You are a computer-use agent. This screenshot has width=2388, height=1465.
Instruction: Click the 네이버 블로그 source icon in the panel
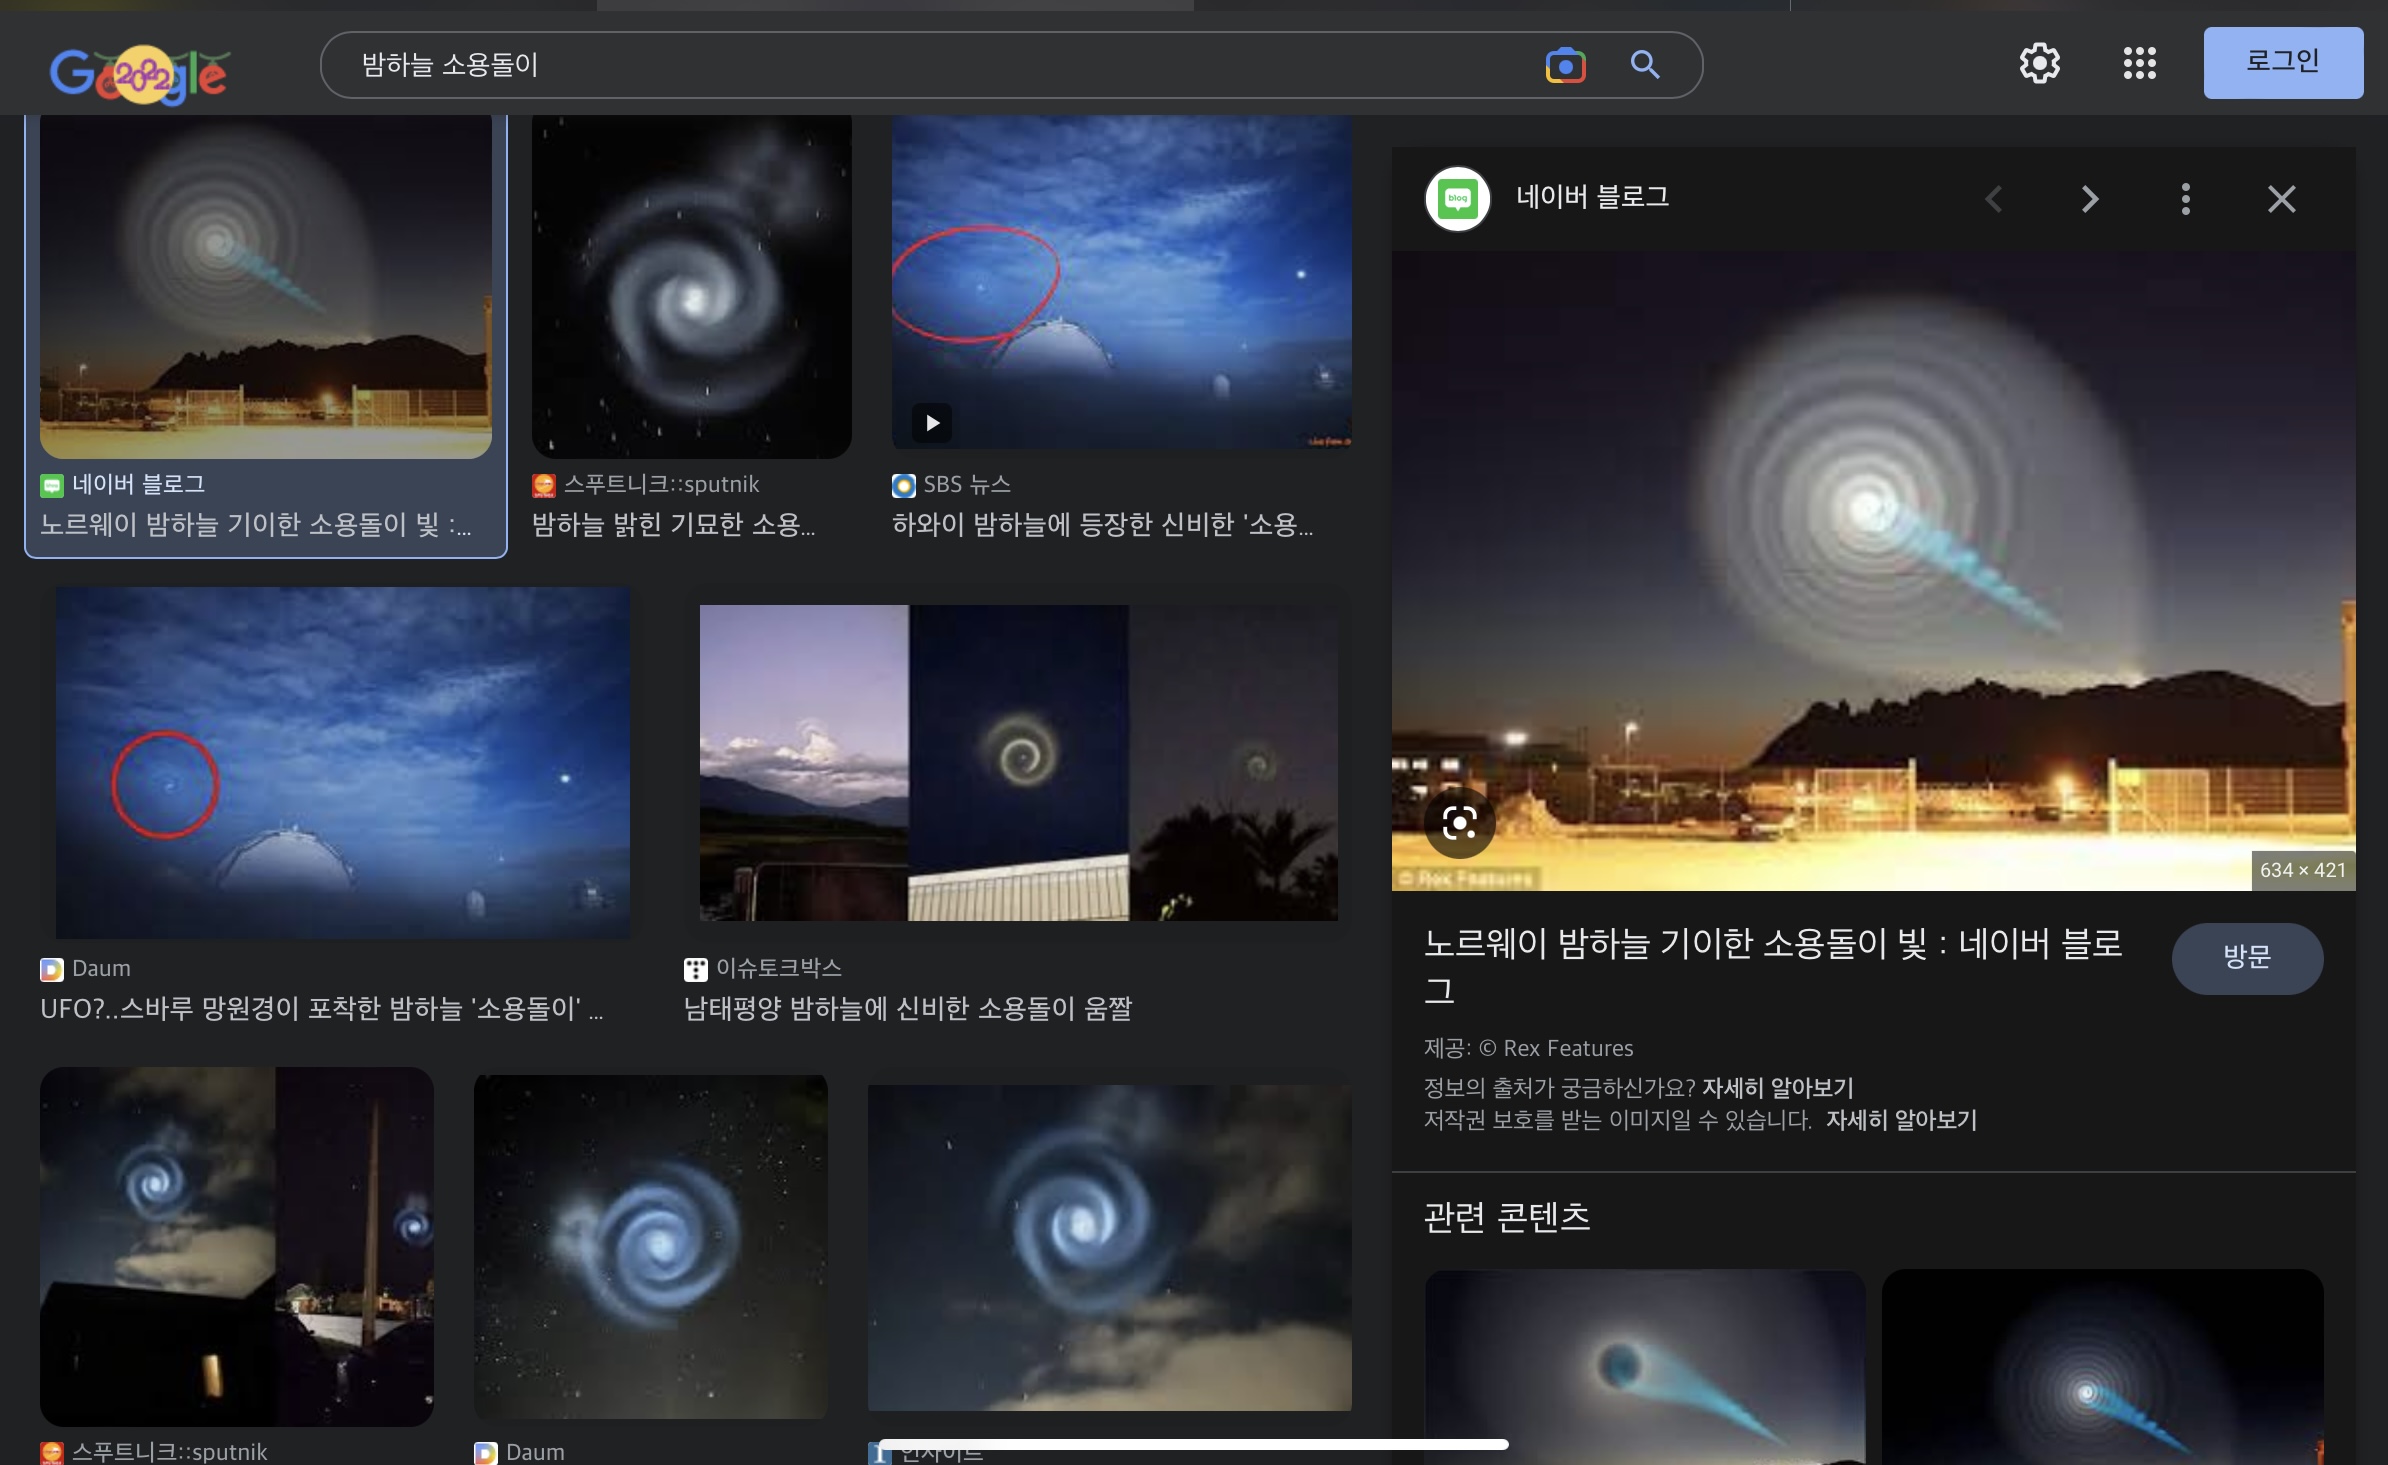pyautogui.click(x=1457, y=199)
